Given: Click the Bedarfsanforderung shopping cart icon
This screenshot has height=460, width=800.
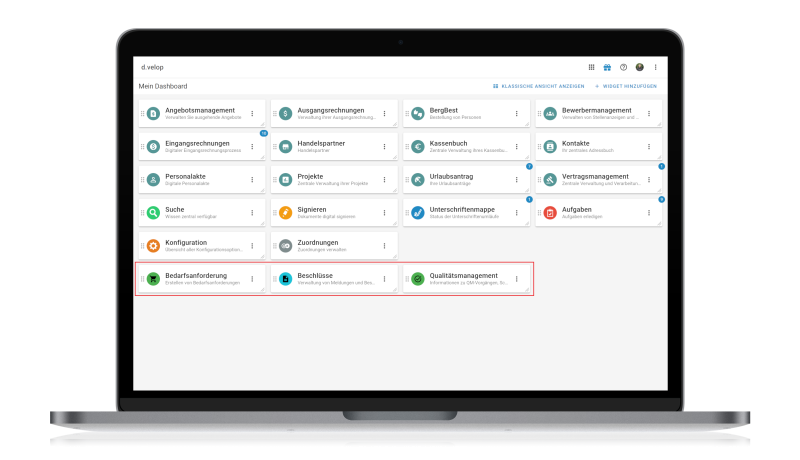Looking at the screenshot, I should (153, 279).
